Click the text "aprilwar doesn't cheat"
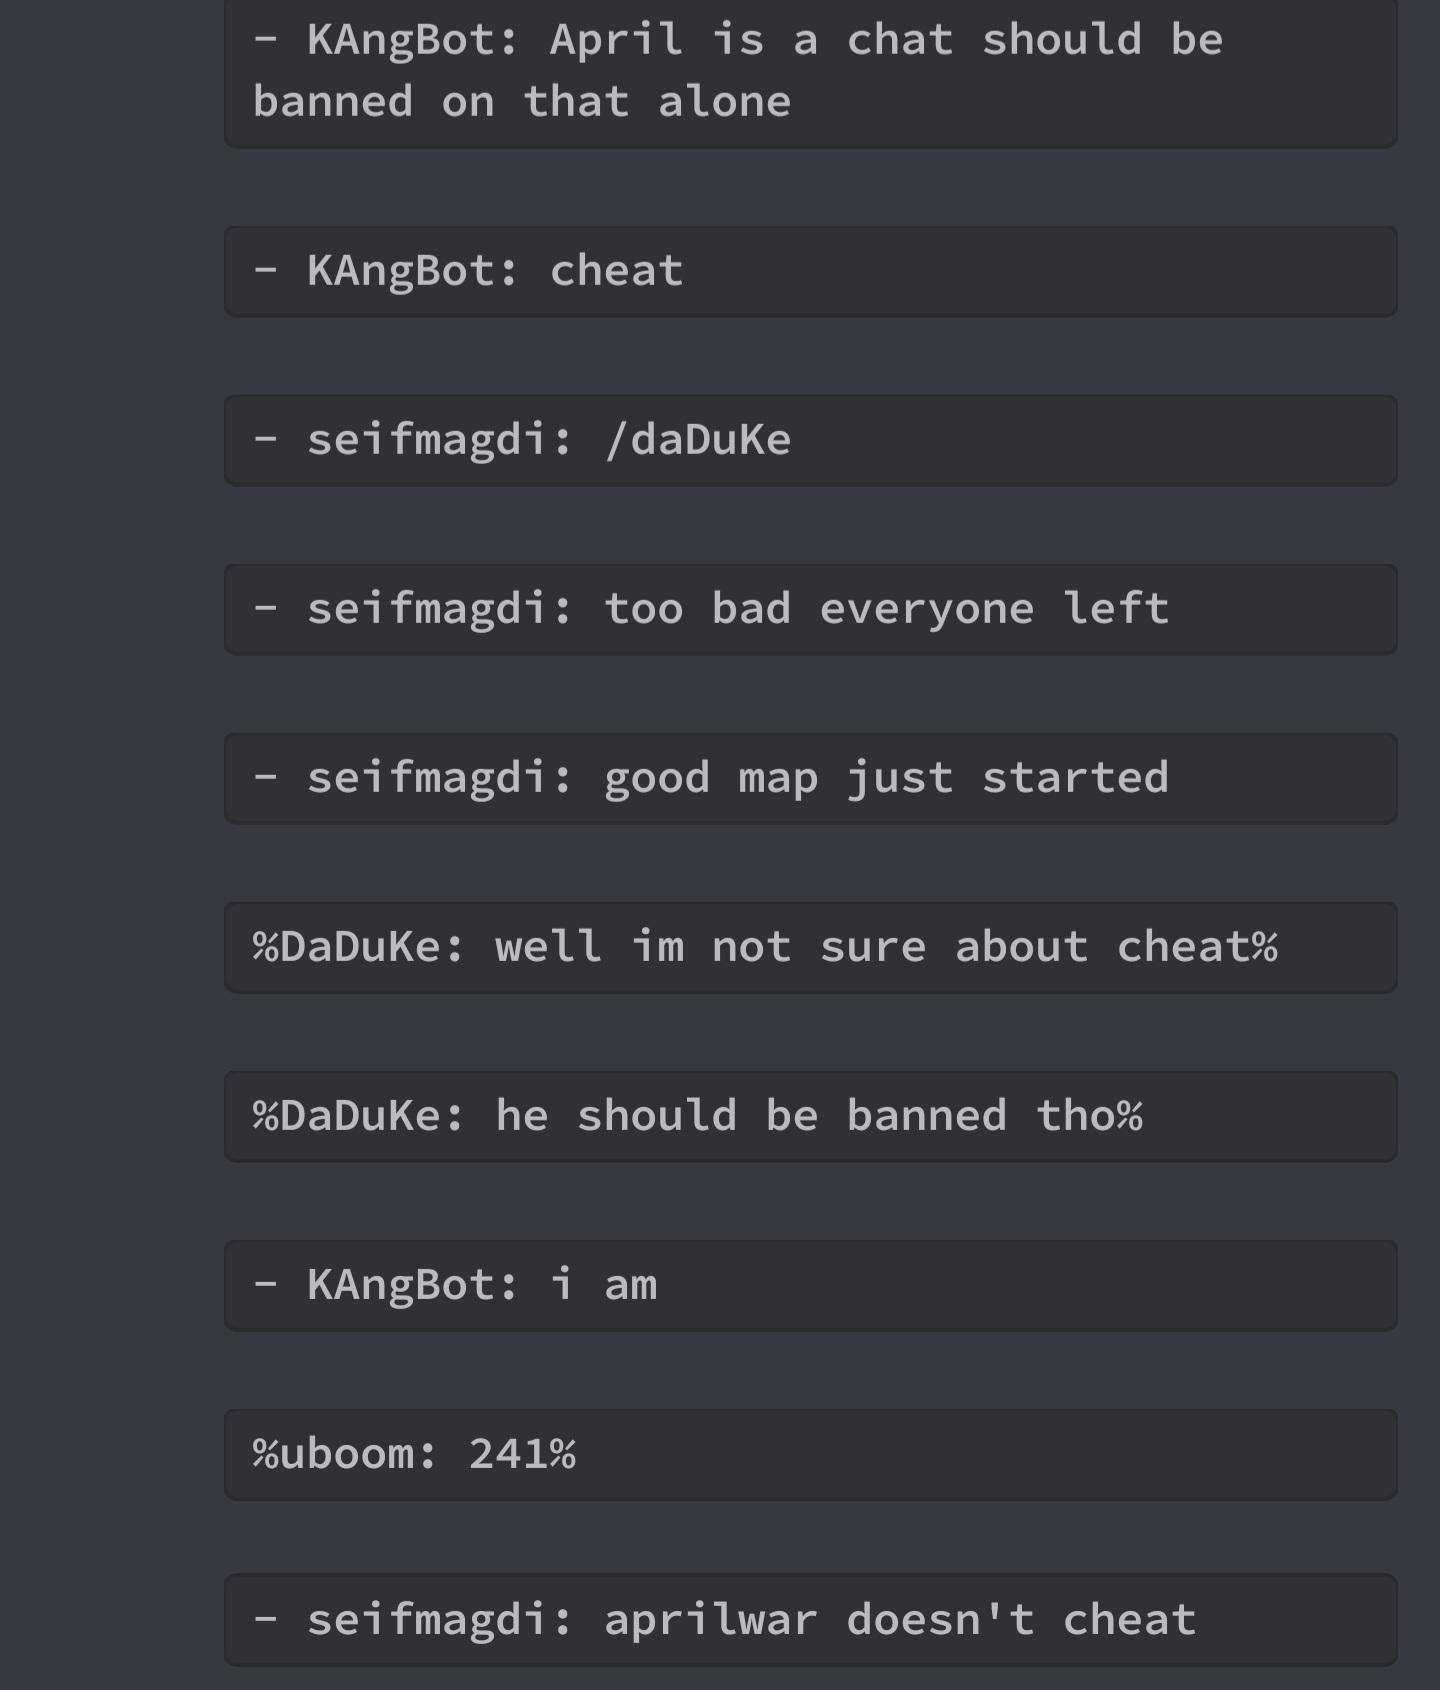This screenshot has width=1440, height=1690. click(900, 1621)
